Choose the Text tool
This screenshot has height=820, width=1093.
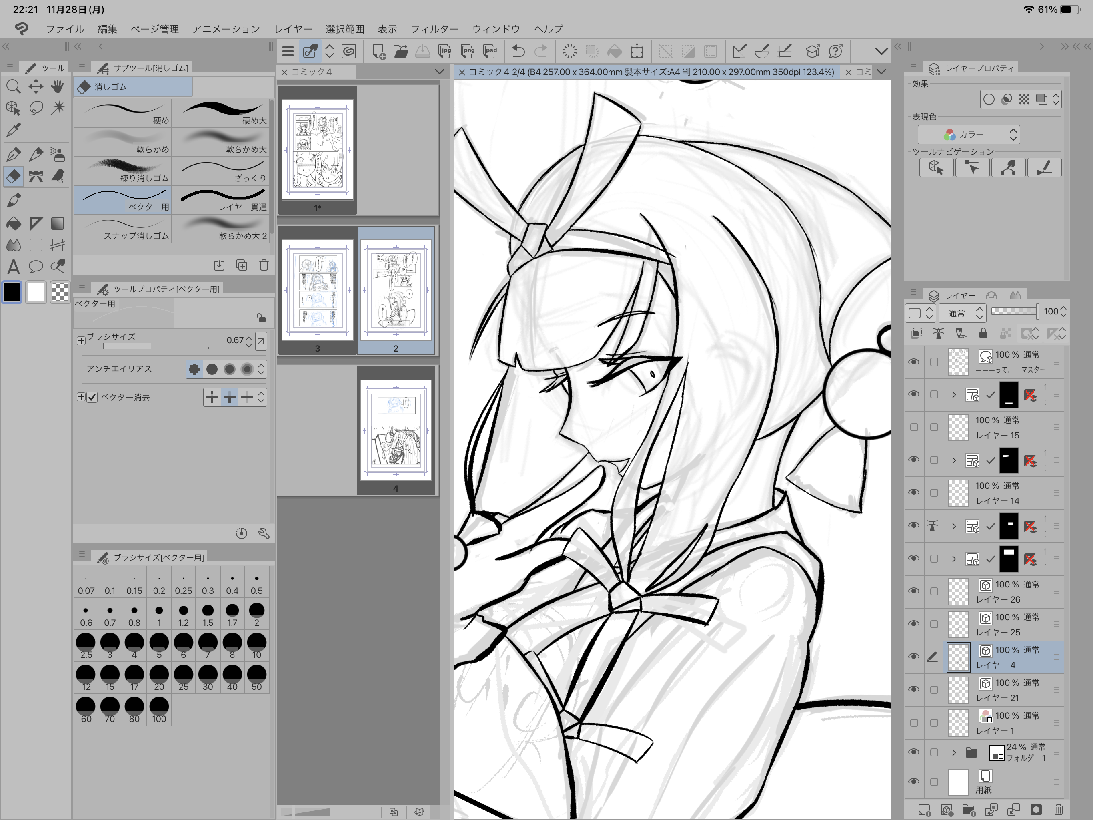13,266
